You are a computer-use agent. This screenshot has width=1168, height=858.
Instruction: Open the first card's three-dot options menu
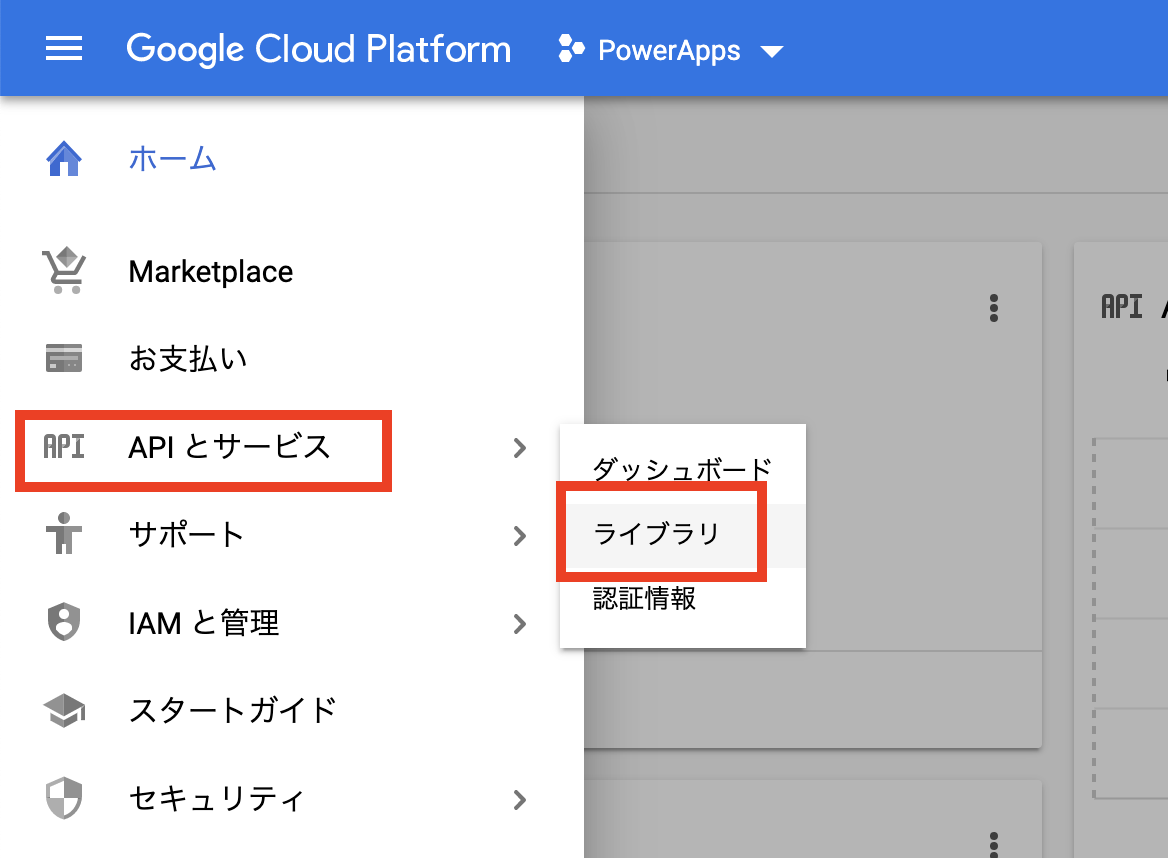click(994, 308)
